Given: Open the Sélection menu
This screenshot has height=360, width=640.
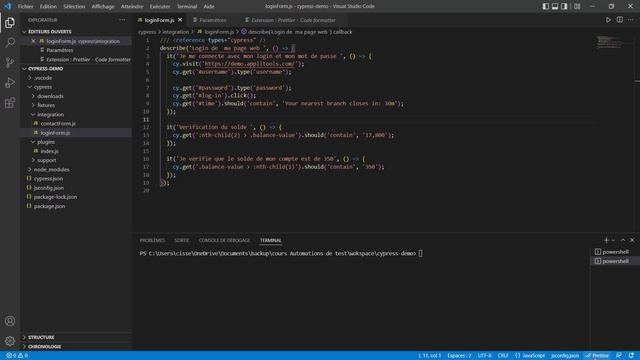Looking at the screenshot, I should pos(74,7).
